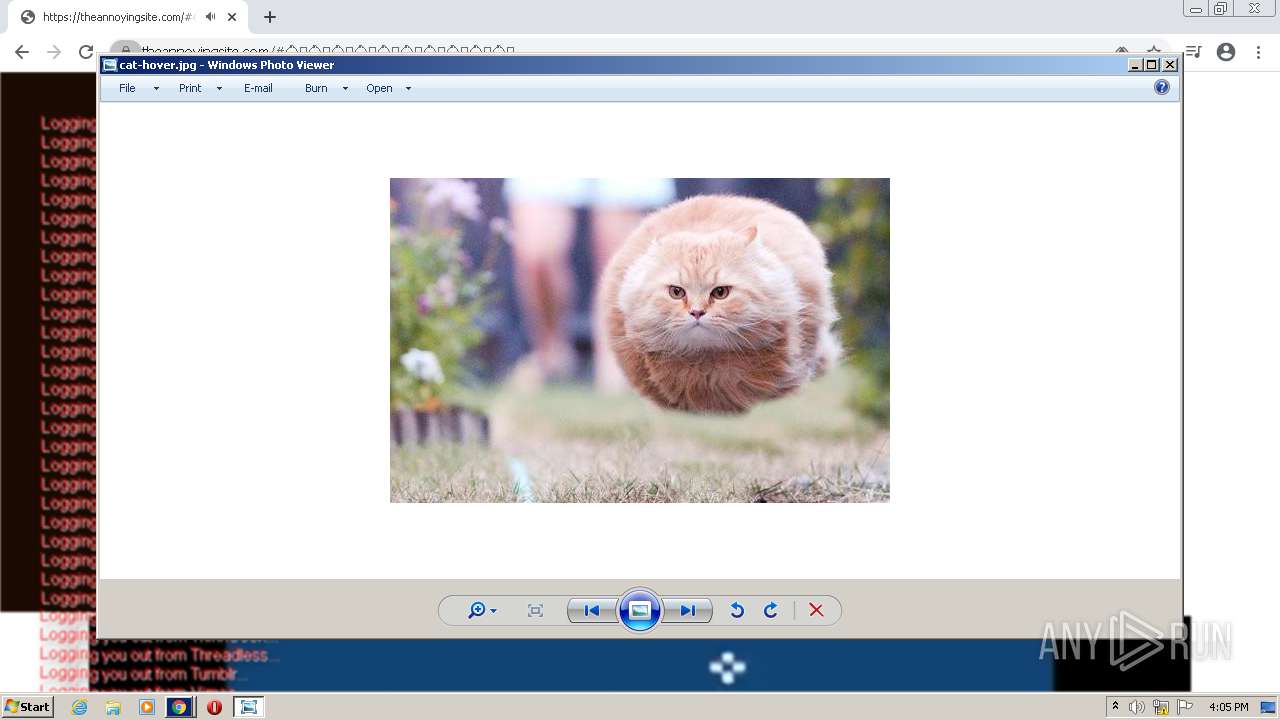Minimize the Windows Photo Viewer window
This screenshot has height=720, width=1280.
[1135, 65]
